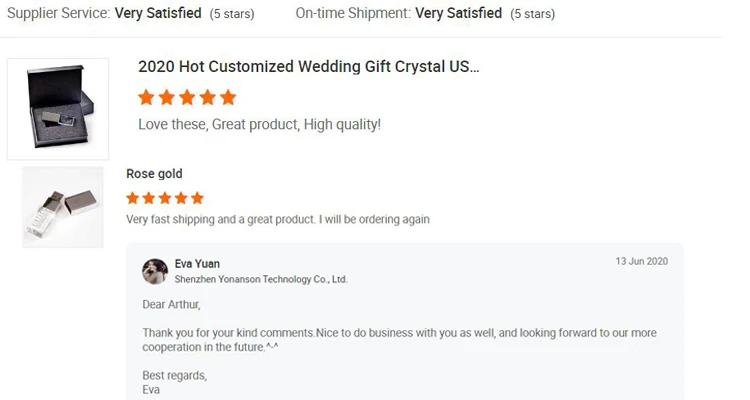Open the Rose gold crystal USB review photo
Screen dimensions: 750x400
63,207
